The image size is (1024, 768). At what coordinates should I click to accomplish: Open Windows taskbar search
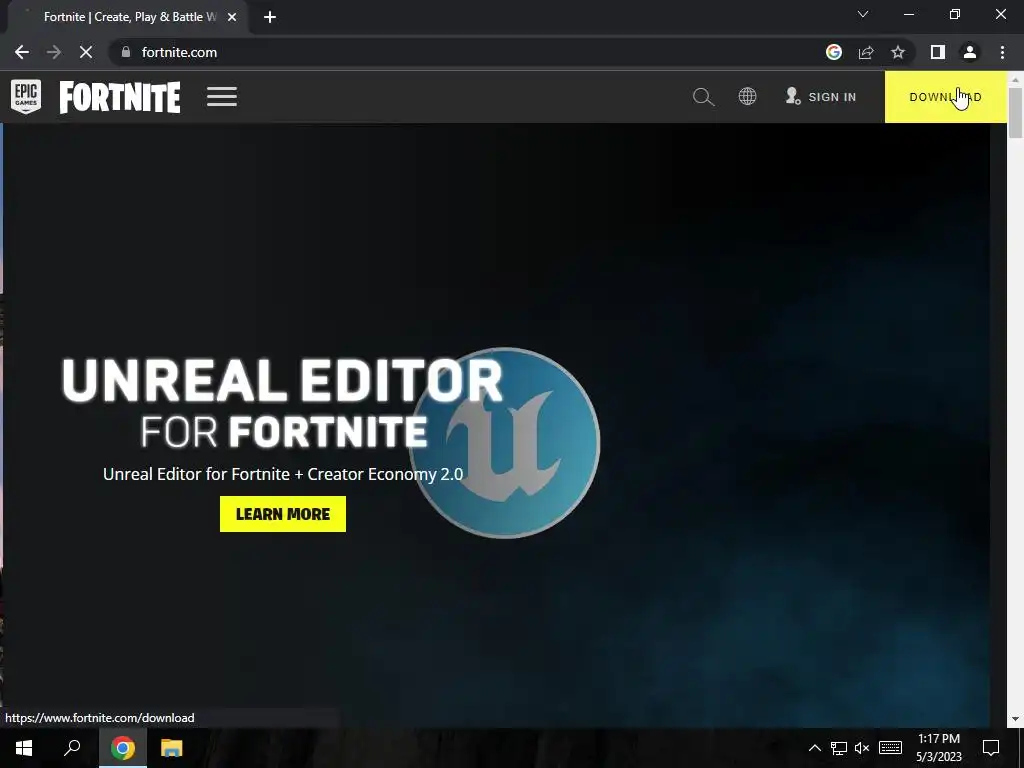72,748
